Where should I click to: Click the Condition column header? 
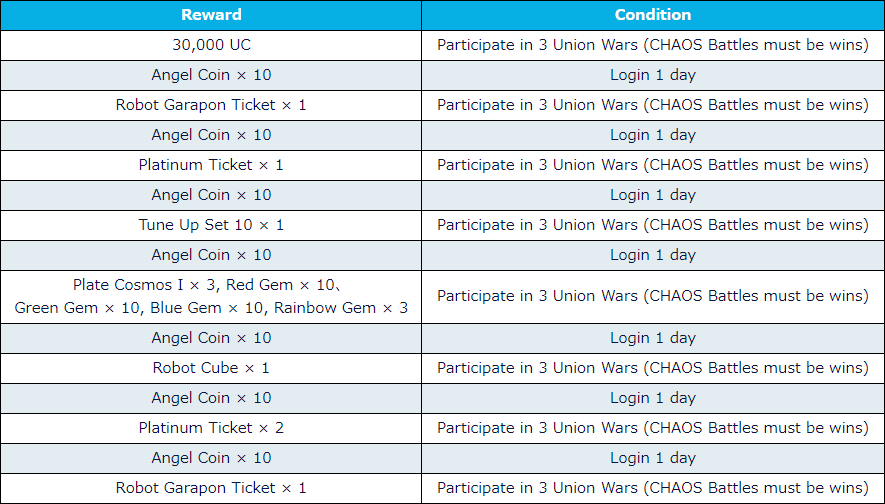pyautogui.click(x=652, y=15)
